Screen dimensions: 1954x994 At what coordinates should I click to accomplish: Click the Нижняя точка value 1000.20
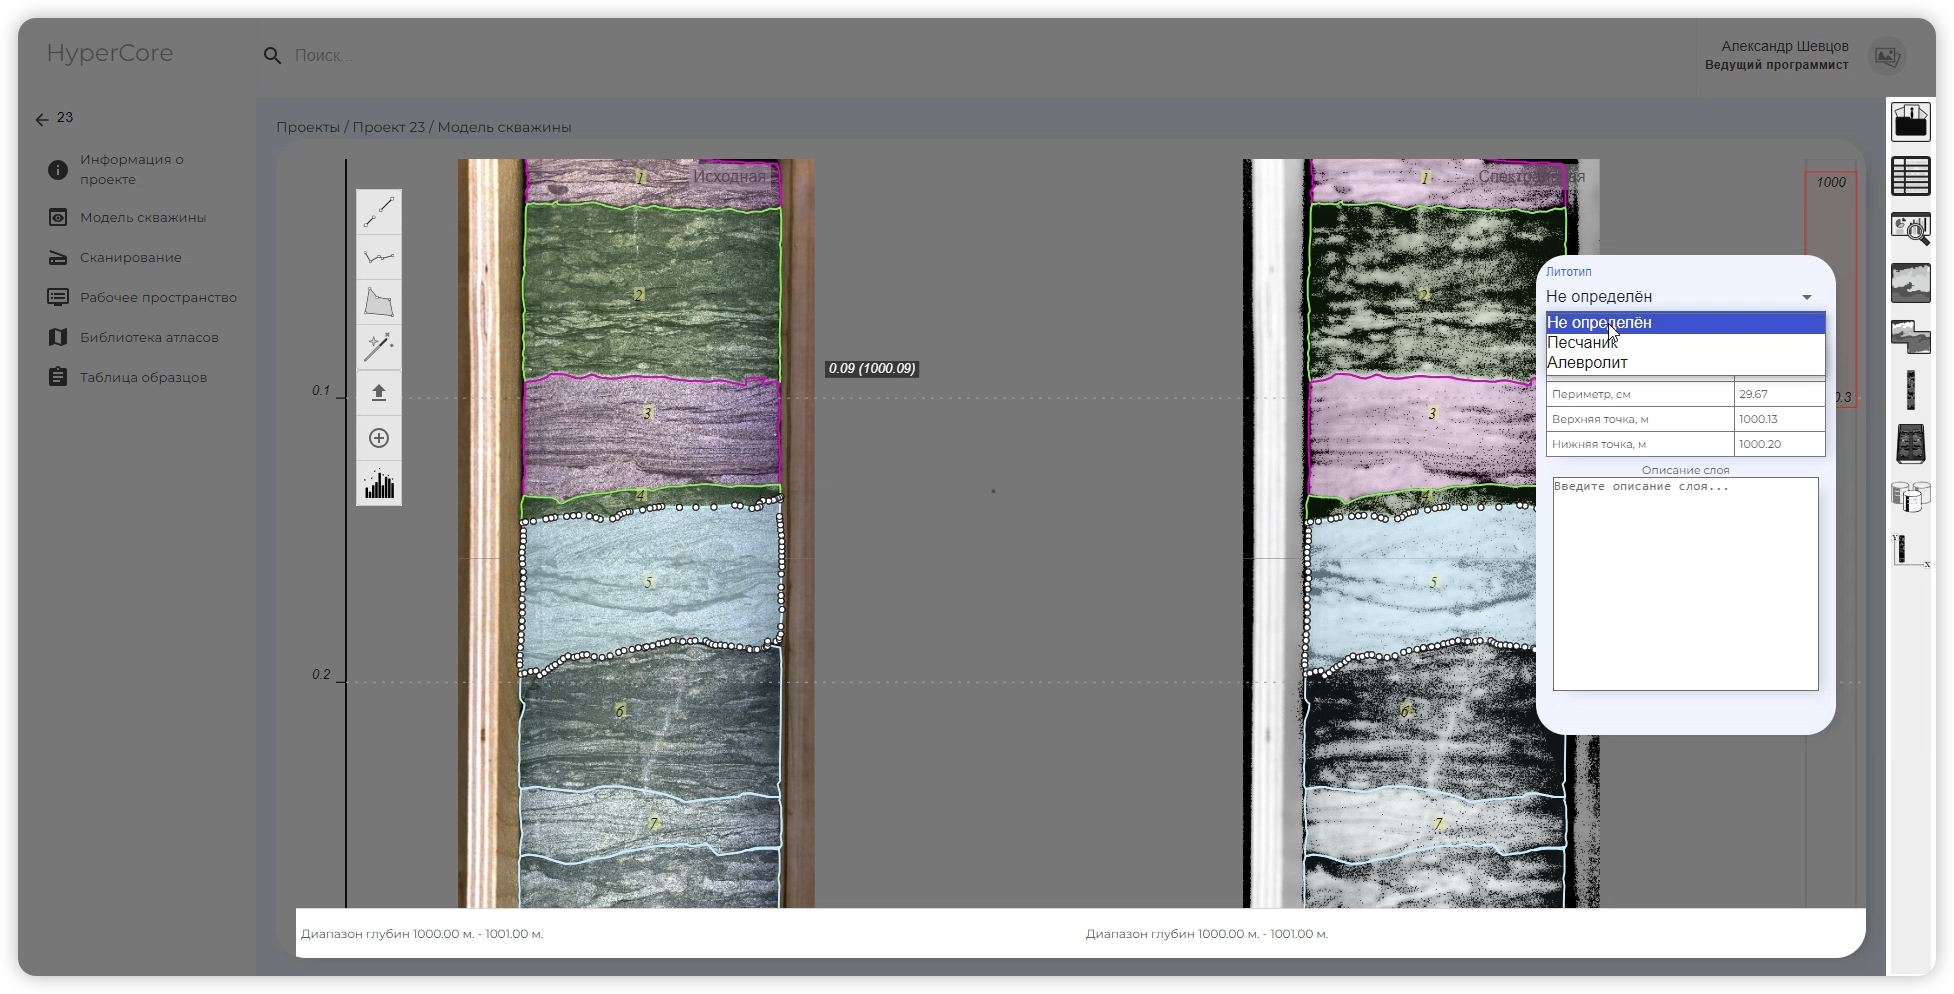coord(1779,444)
